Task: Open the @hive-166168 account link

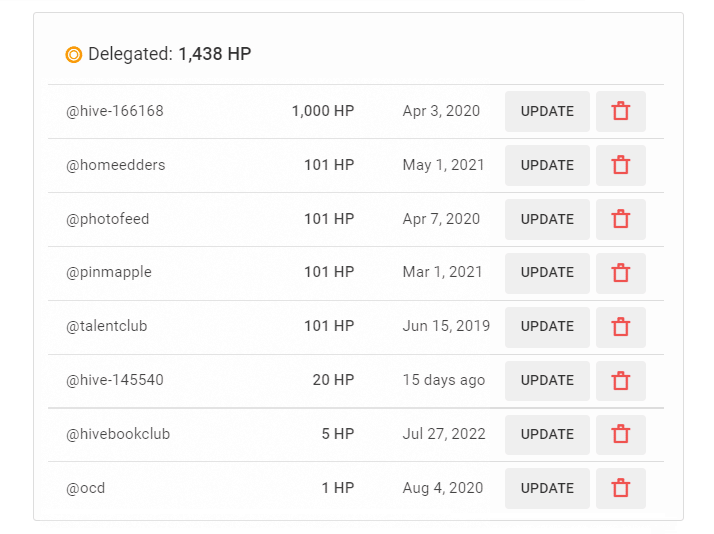Action: coord(115,111)
